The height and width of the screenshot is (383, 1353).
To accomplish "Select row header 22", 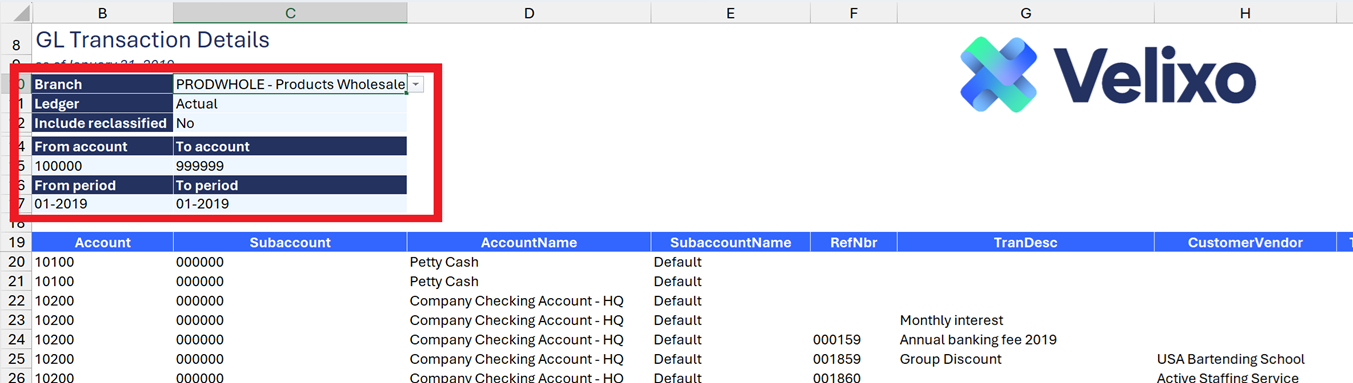I will (15, 301).
